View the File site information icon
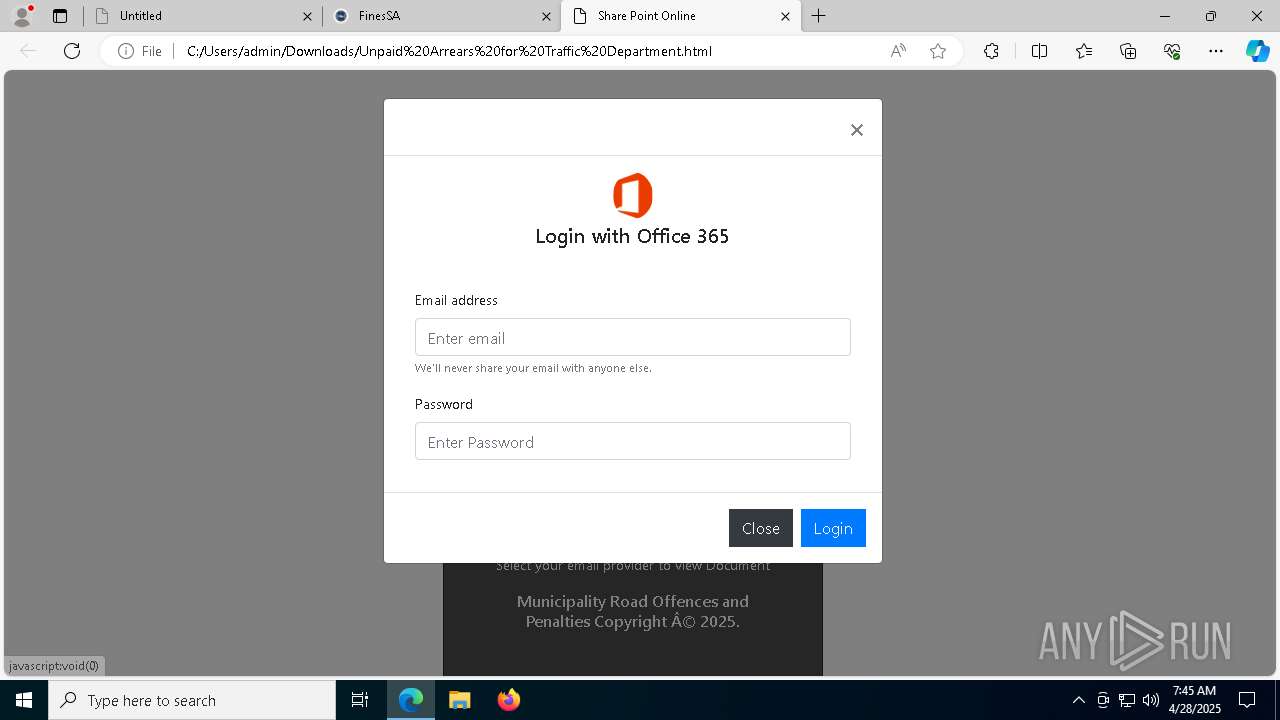The image size is (1280, 720). click(139, 51)
